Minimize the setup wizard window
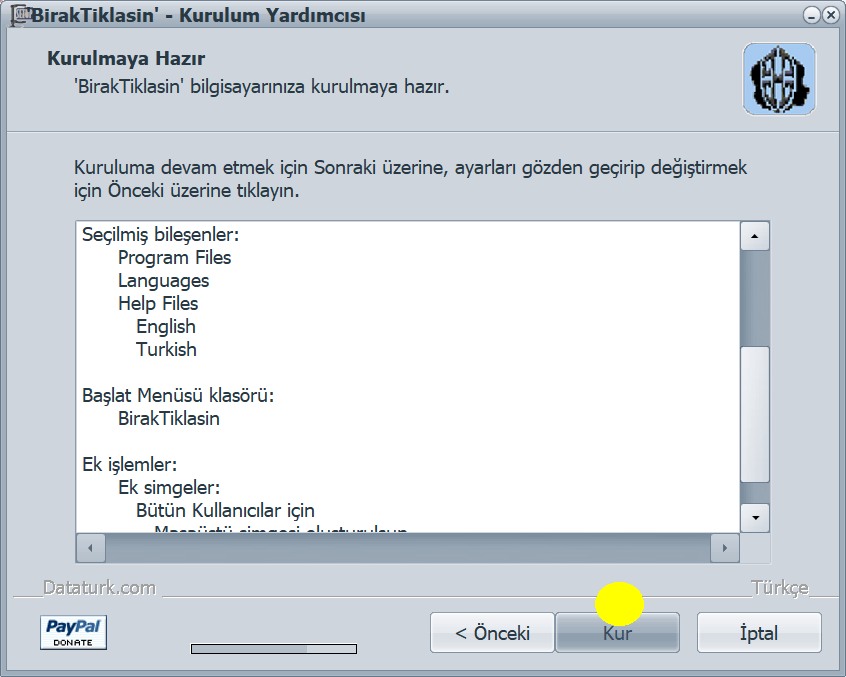 [811, 15]
